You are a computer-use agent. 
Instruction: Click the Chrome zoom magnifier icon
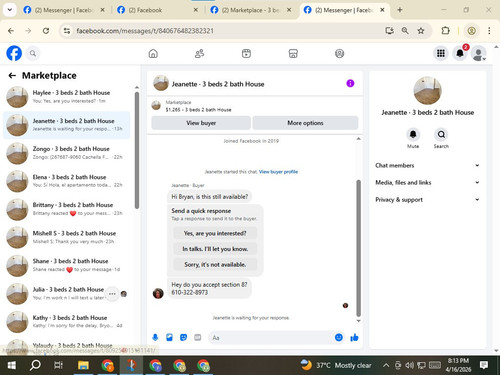tap(405, 31)
